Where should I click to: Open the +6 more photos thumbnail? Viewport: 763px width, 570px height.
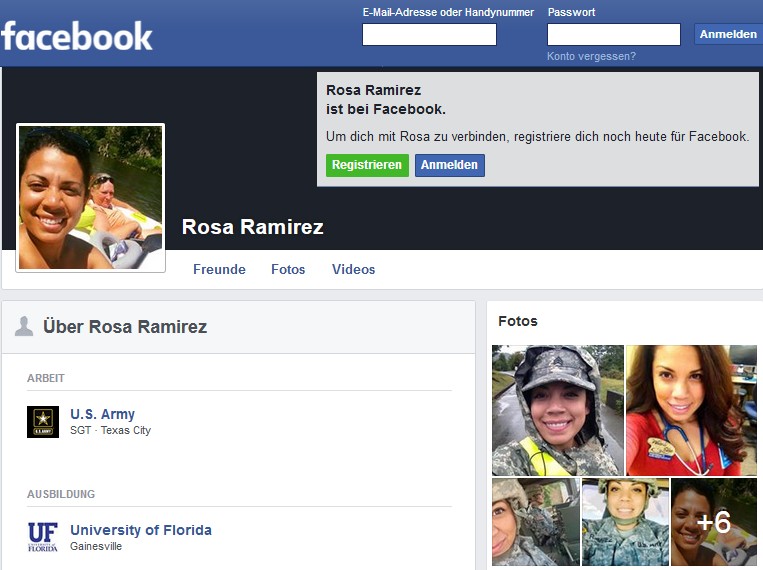click(714, 522)
